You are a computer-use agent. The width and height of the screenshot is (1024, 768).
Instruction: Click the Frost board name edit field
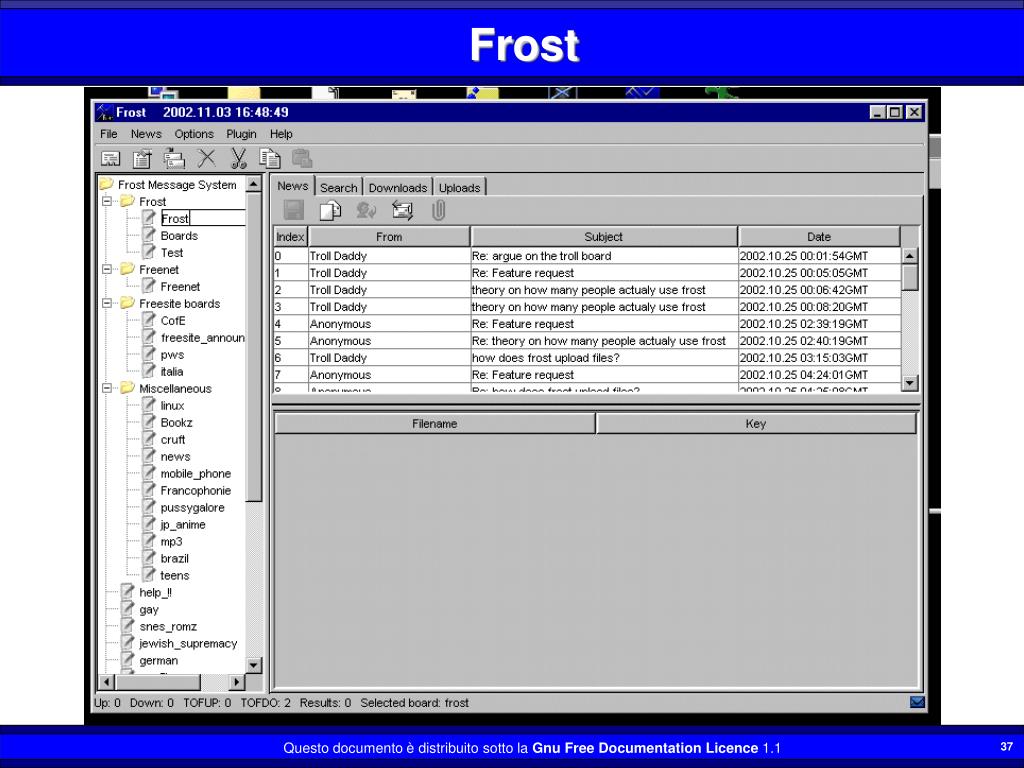click(x=202, y=218)
